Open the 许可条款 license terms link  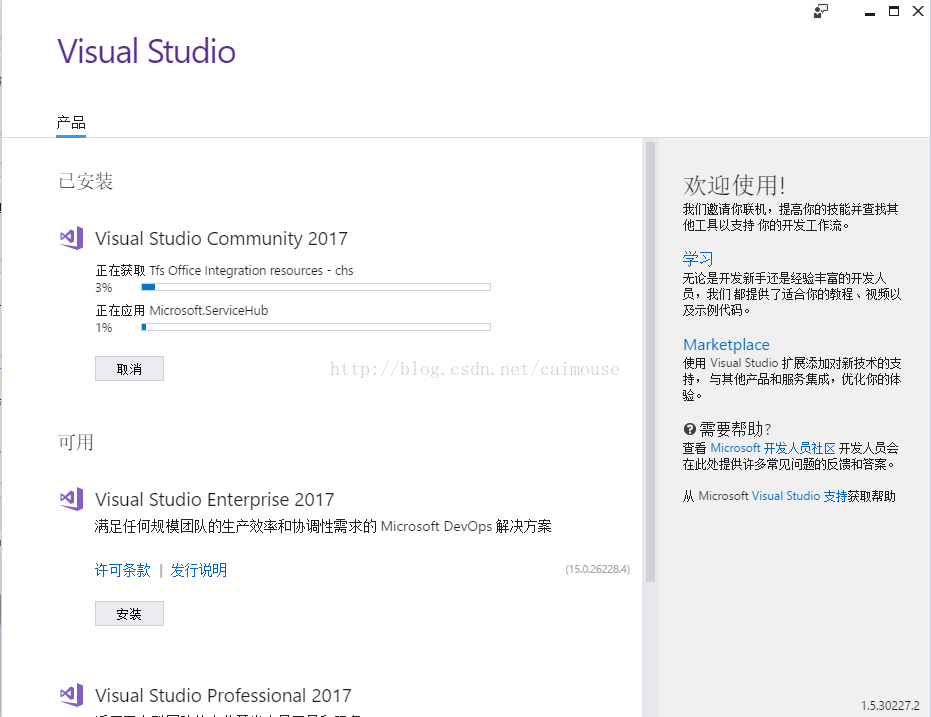pyautogui.click(x=123, y=570)
